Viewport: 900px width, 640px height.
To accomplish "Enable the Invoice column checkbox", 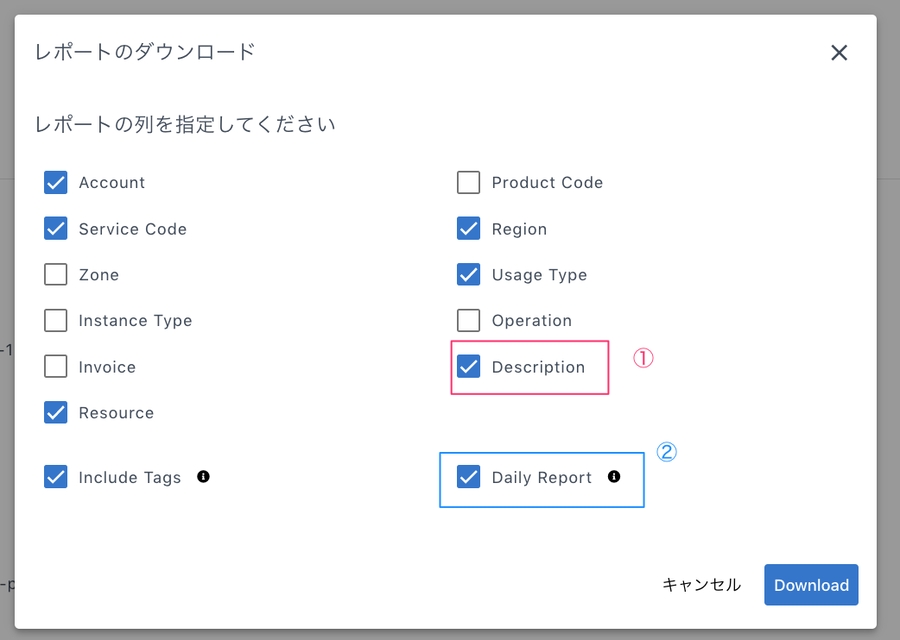I will click(56, 367).
